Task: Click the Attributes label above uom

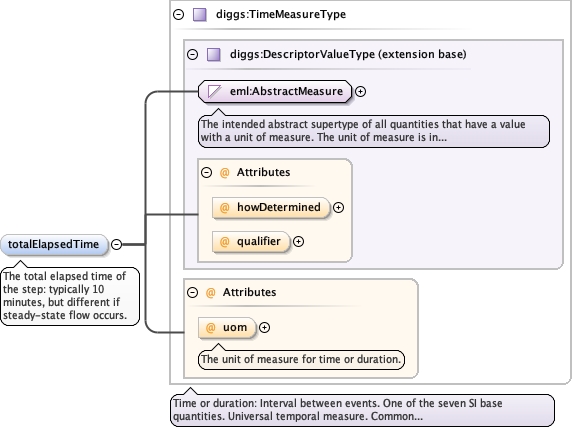Action: point(249,292)
